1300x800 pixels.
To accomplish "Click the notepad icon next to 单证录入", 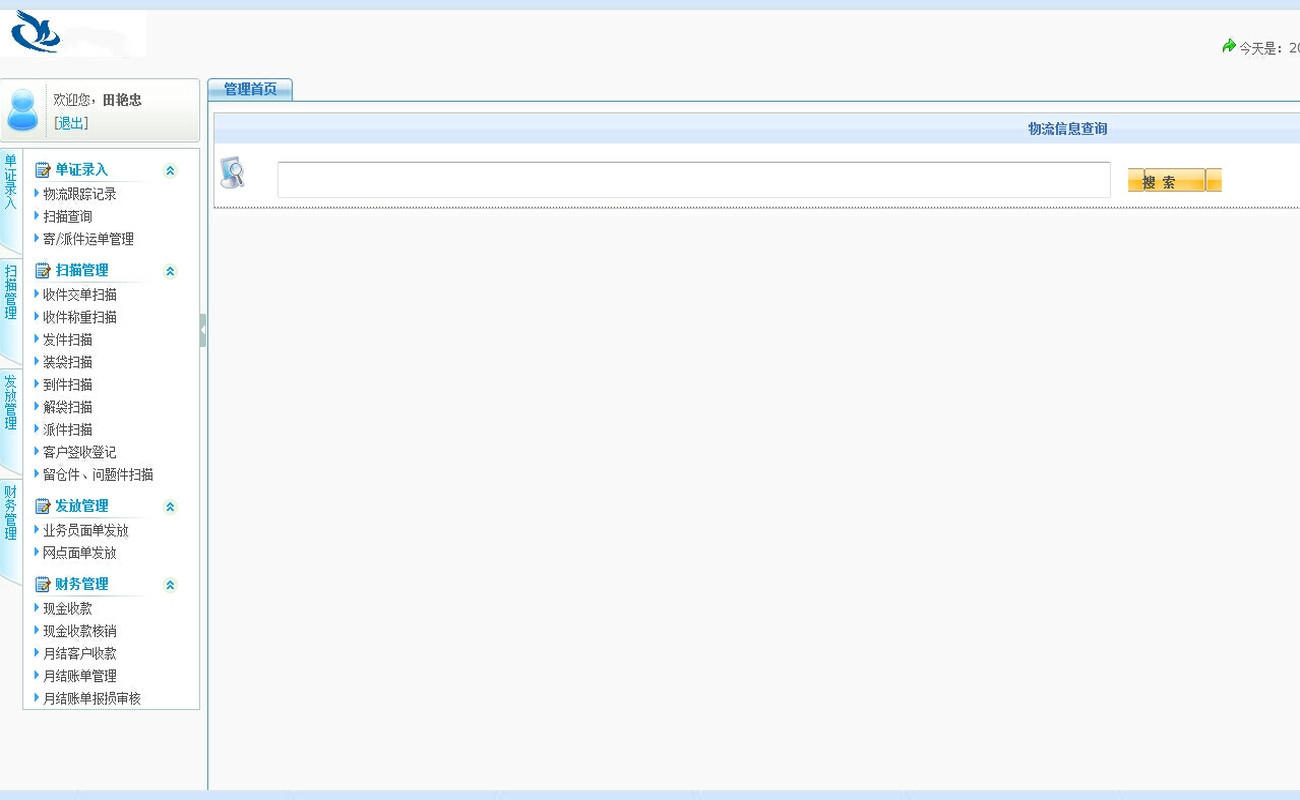I will point(43,170).
